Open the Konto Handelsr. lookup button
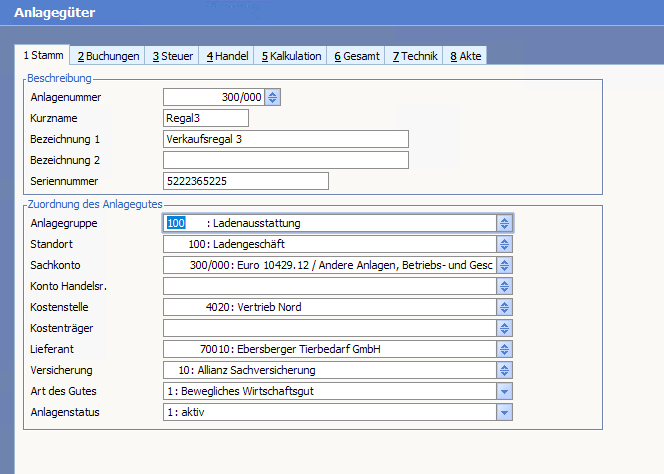The width and height of the screenshot is (664, 474). coord(505,286)
